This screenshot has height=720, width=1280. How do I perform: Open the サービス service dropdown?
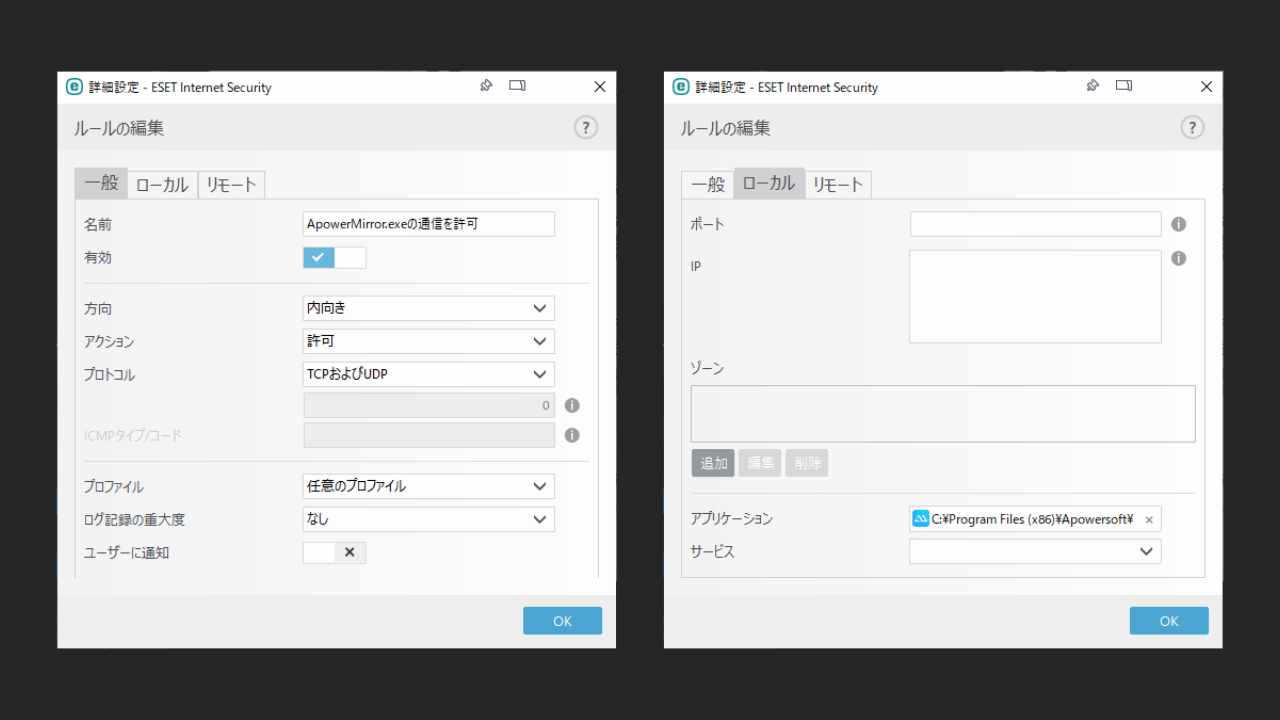coord(1035,551)
